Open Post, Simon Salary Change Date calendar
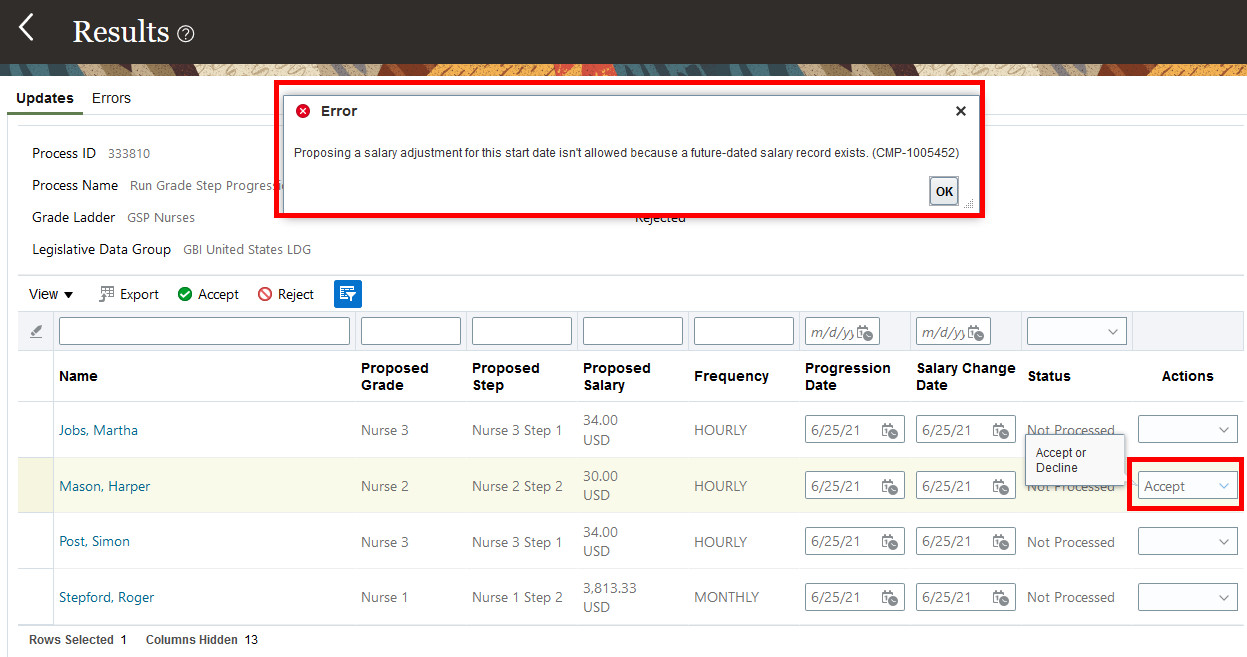Image resolution: width=1247 pixels, height=657 pixels. 1000,542
